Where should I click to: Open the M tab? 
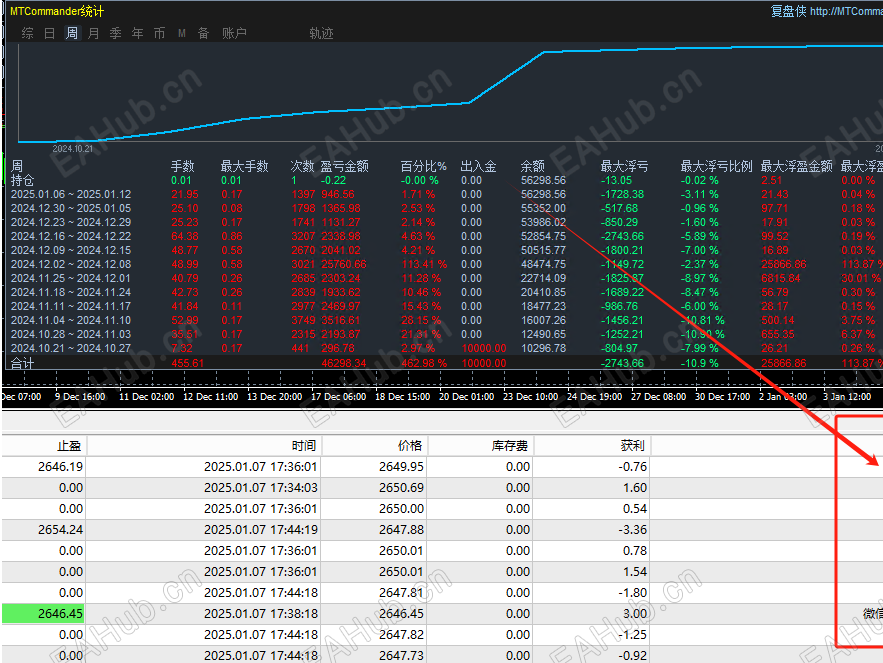pyautogui.click(x=181, y=33)
